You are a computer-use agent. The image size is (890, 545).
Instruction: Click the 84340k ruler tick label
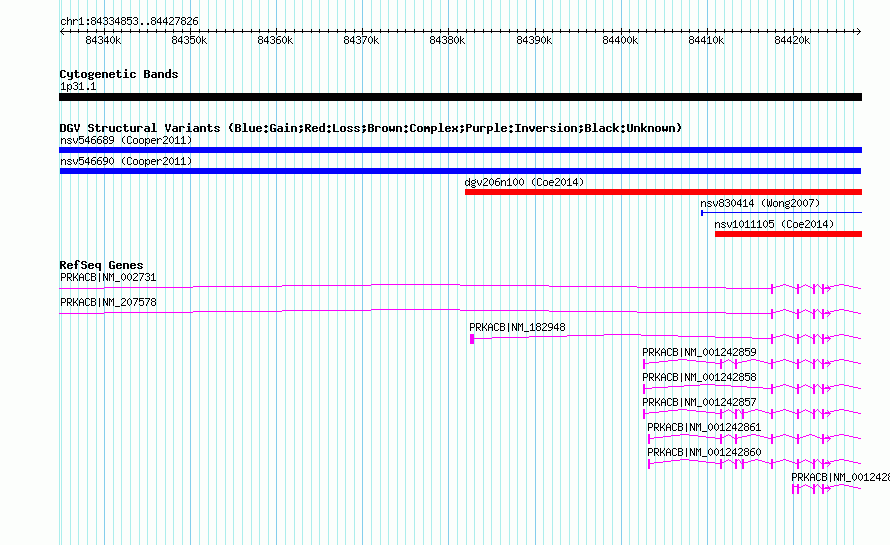tap(103, 40)
